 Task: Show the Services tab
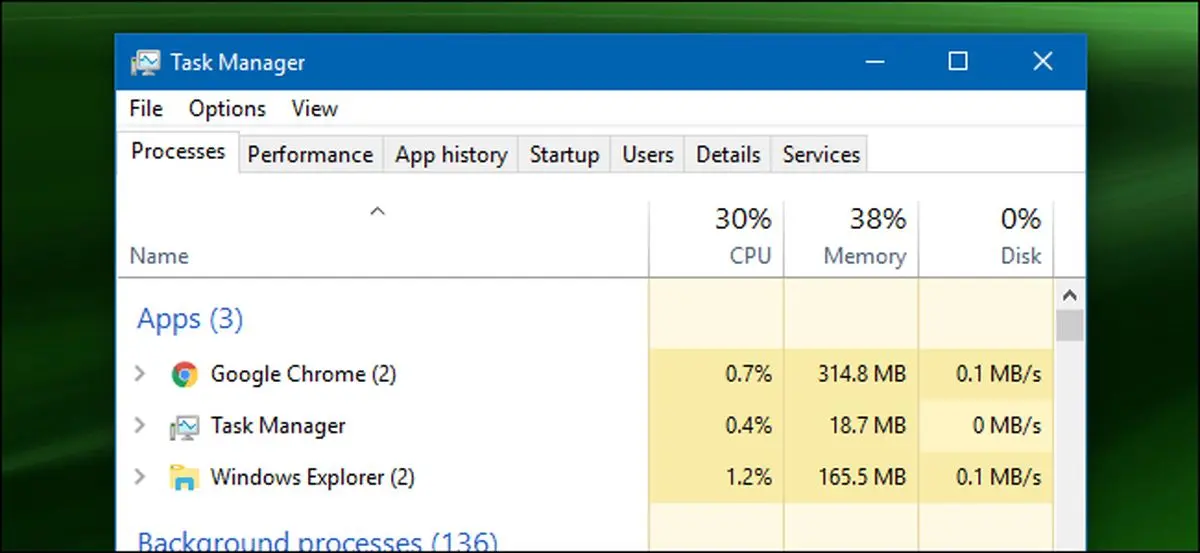tap(821, 155)
